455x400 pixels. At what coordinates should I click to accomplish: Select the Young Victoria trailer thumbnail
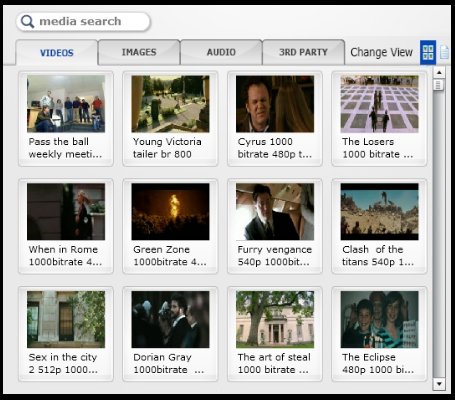point(170,104)
